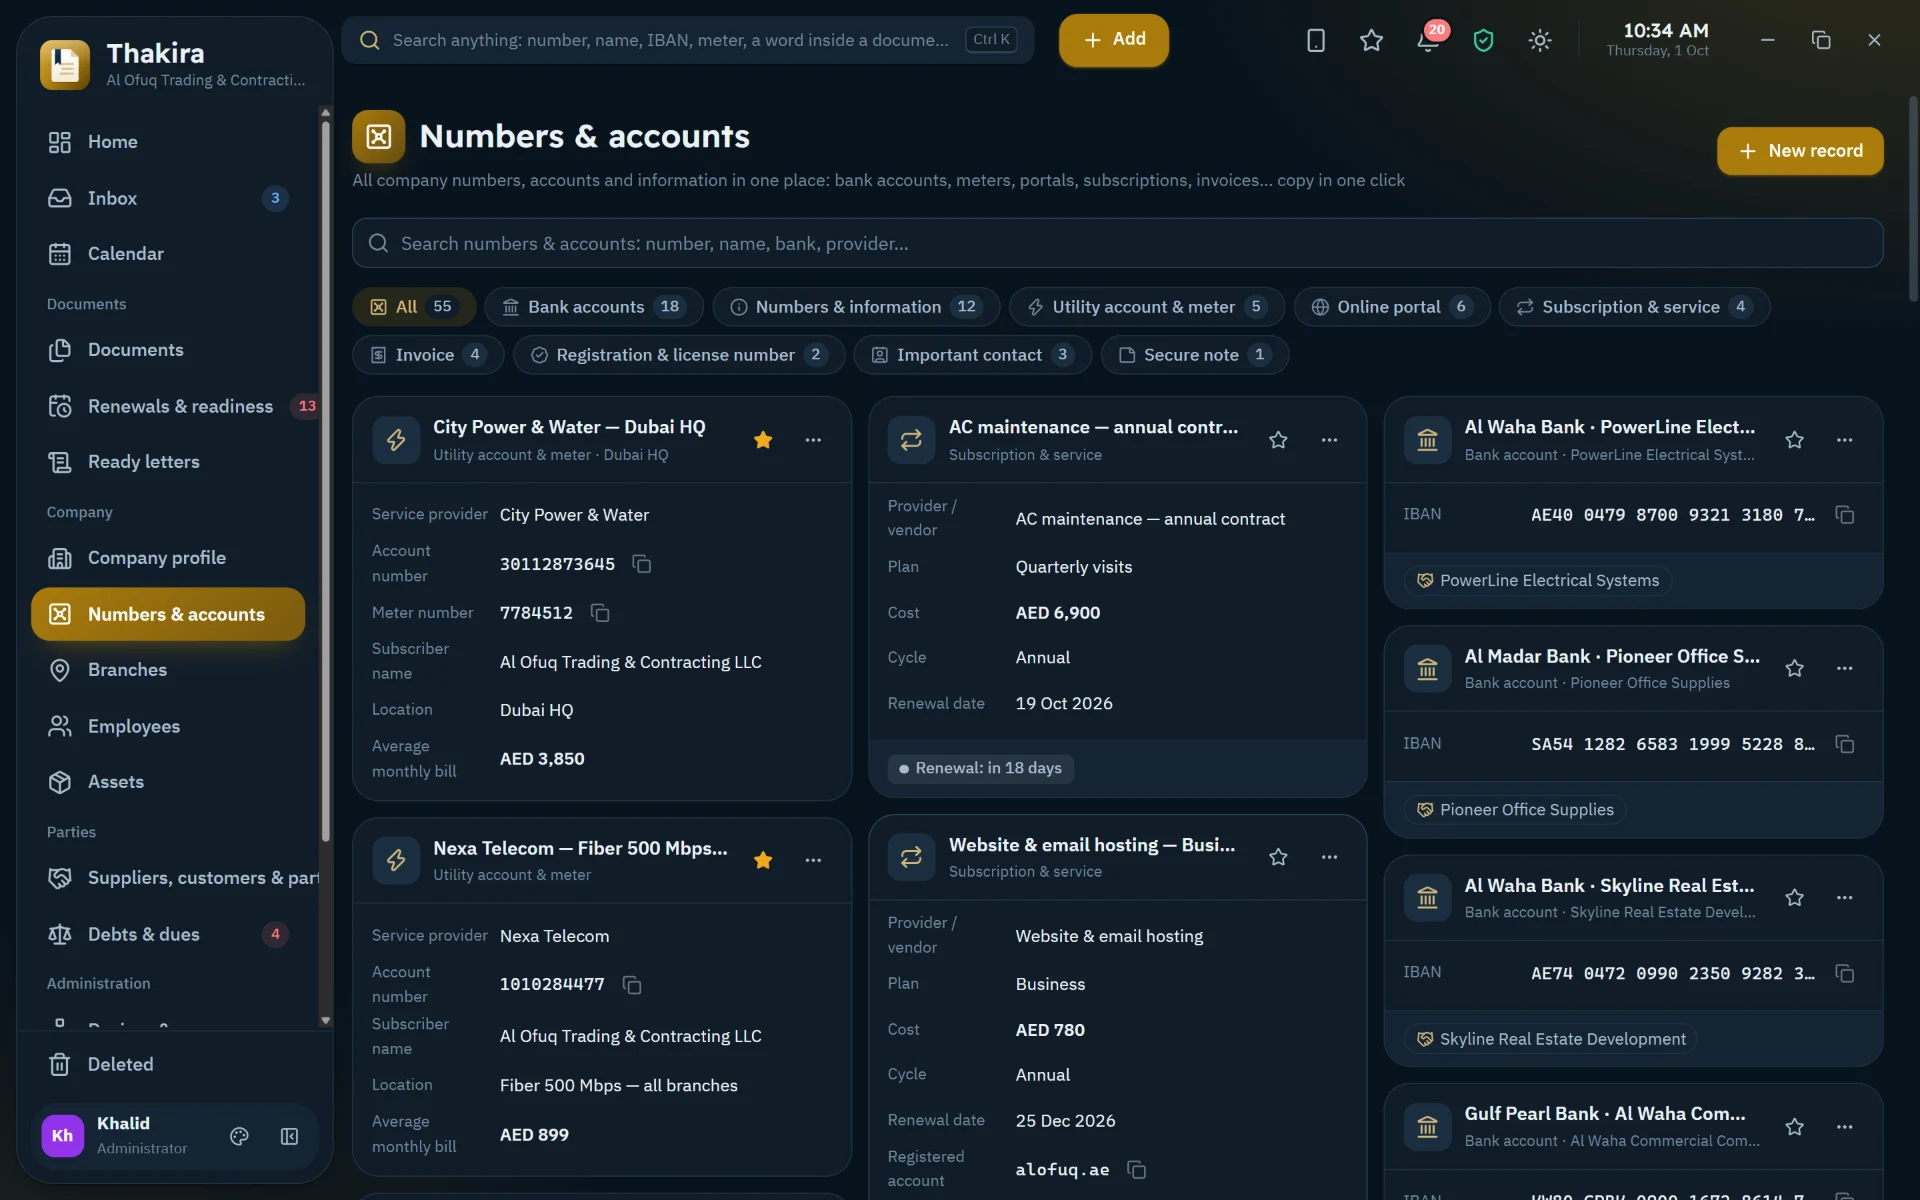The height and width of the screenshot is (1200, 1920).
Task: Toggle the light/dark theme sun icon
Action: (1540, 40)
